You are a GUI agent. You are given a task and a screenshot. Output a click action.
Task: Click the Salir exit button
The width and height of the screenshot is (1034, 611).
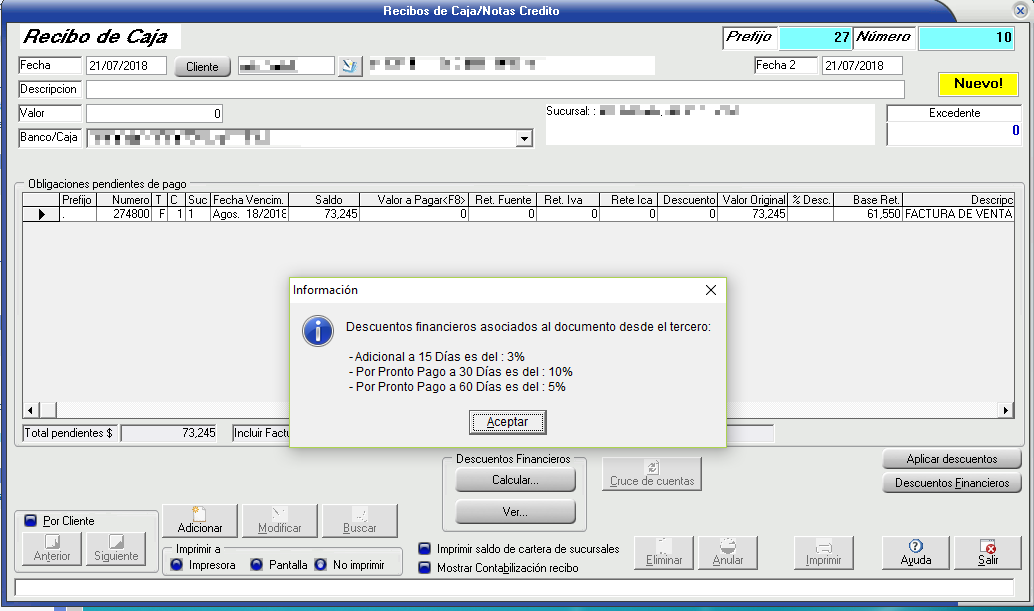click(x=987, y=552)
